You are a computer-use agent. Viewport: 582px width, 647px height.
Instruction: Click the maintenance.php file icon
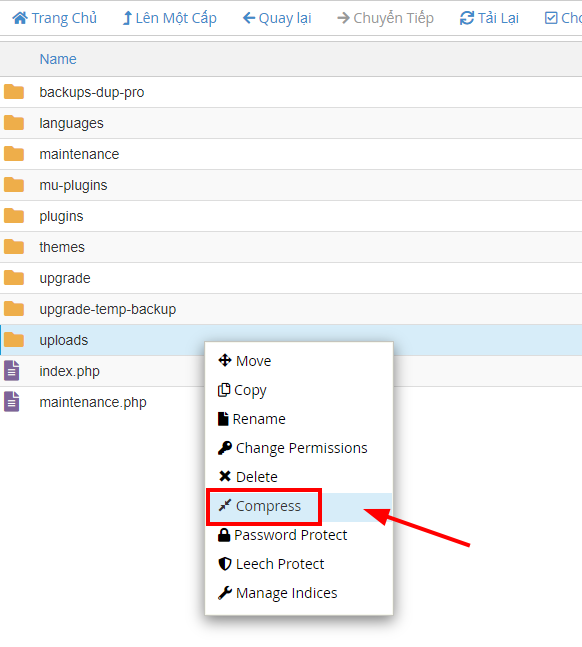(x=12, y=401)
